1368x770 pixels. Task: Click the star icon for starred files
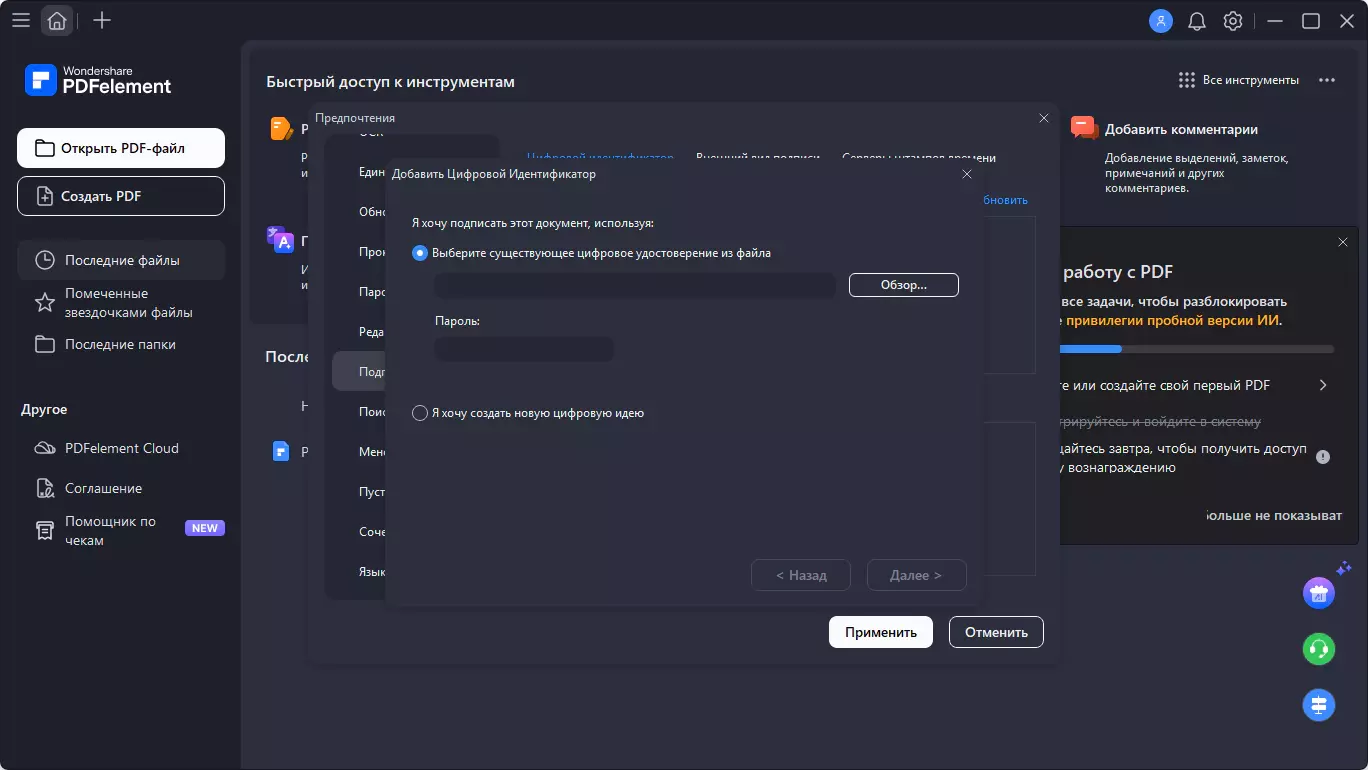(x=45, y=303)
